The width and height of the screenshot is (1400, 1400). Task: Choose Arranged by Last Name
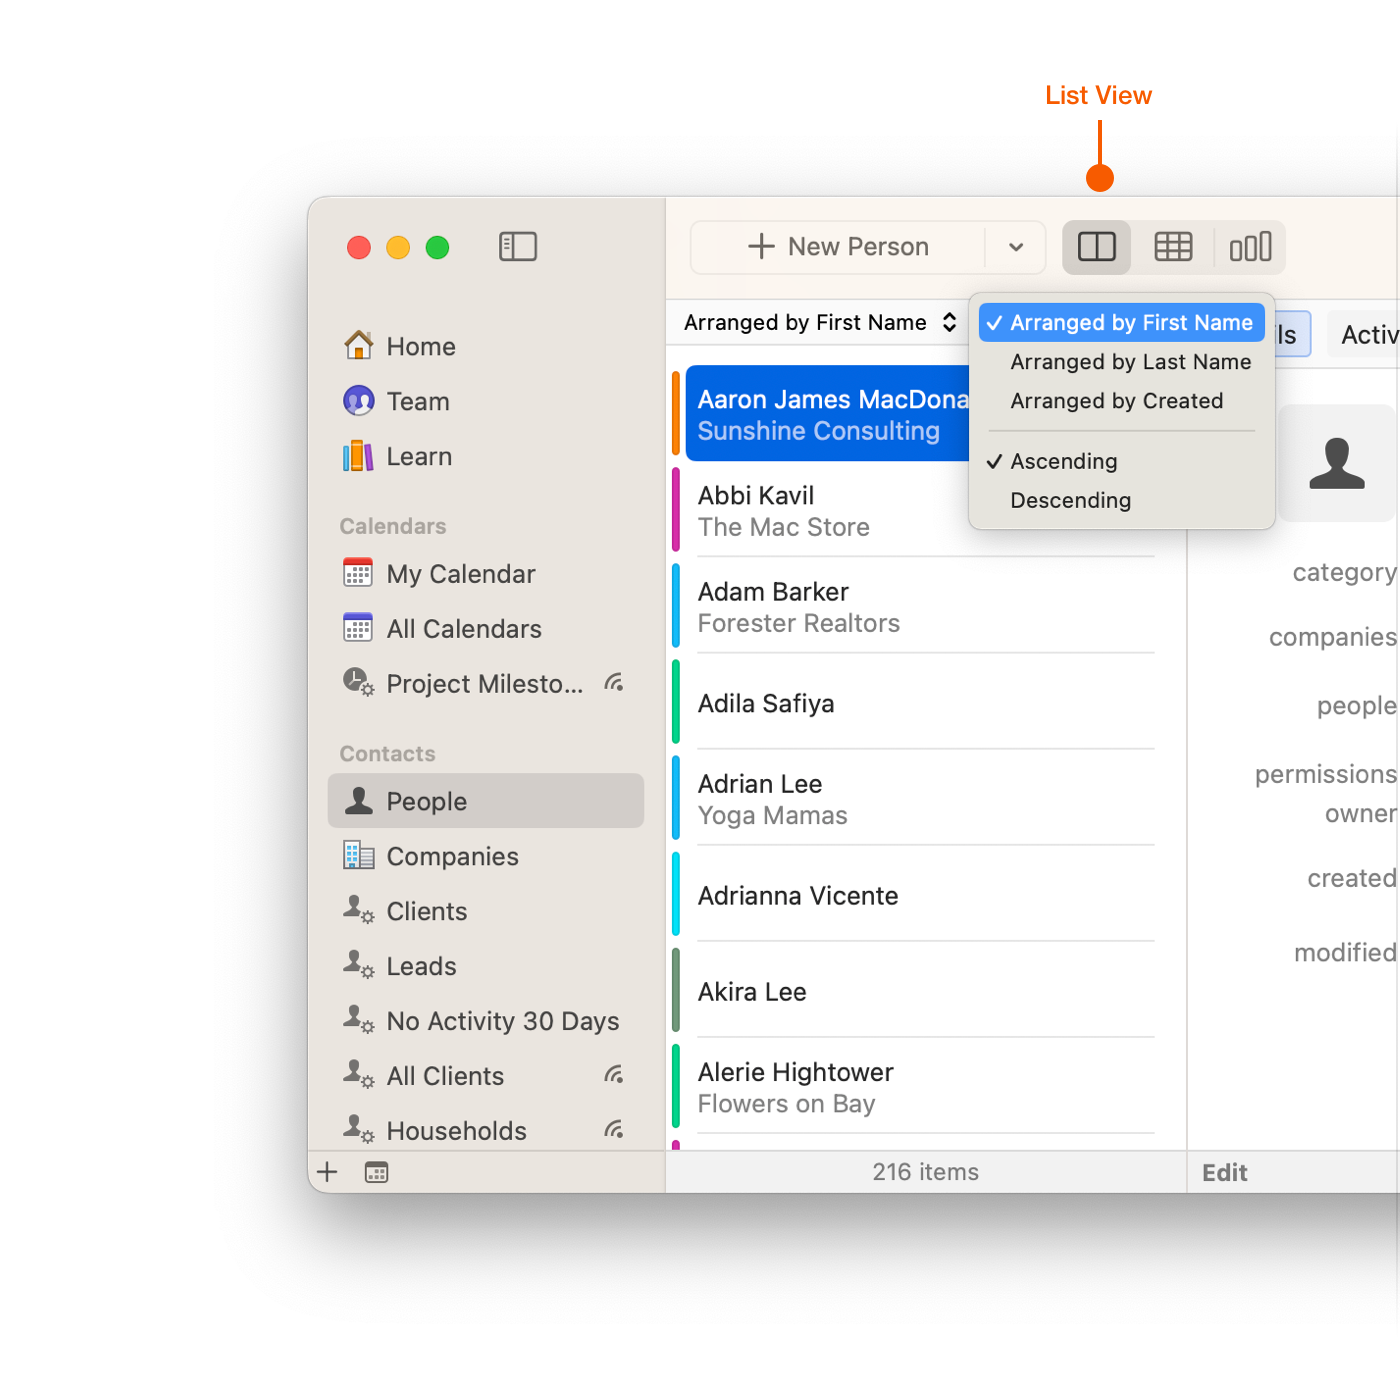pos(1130,362)
